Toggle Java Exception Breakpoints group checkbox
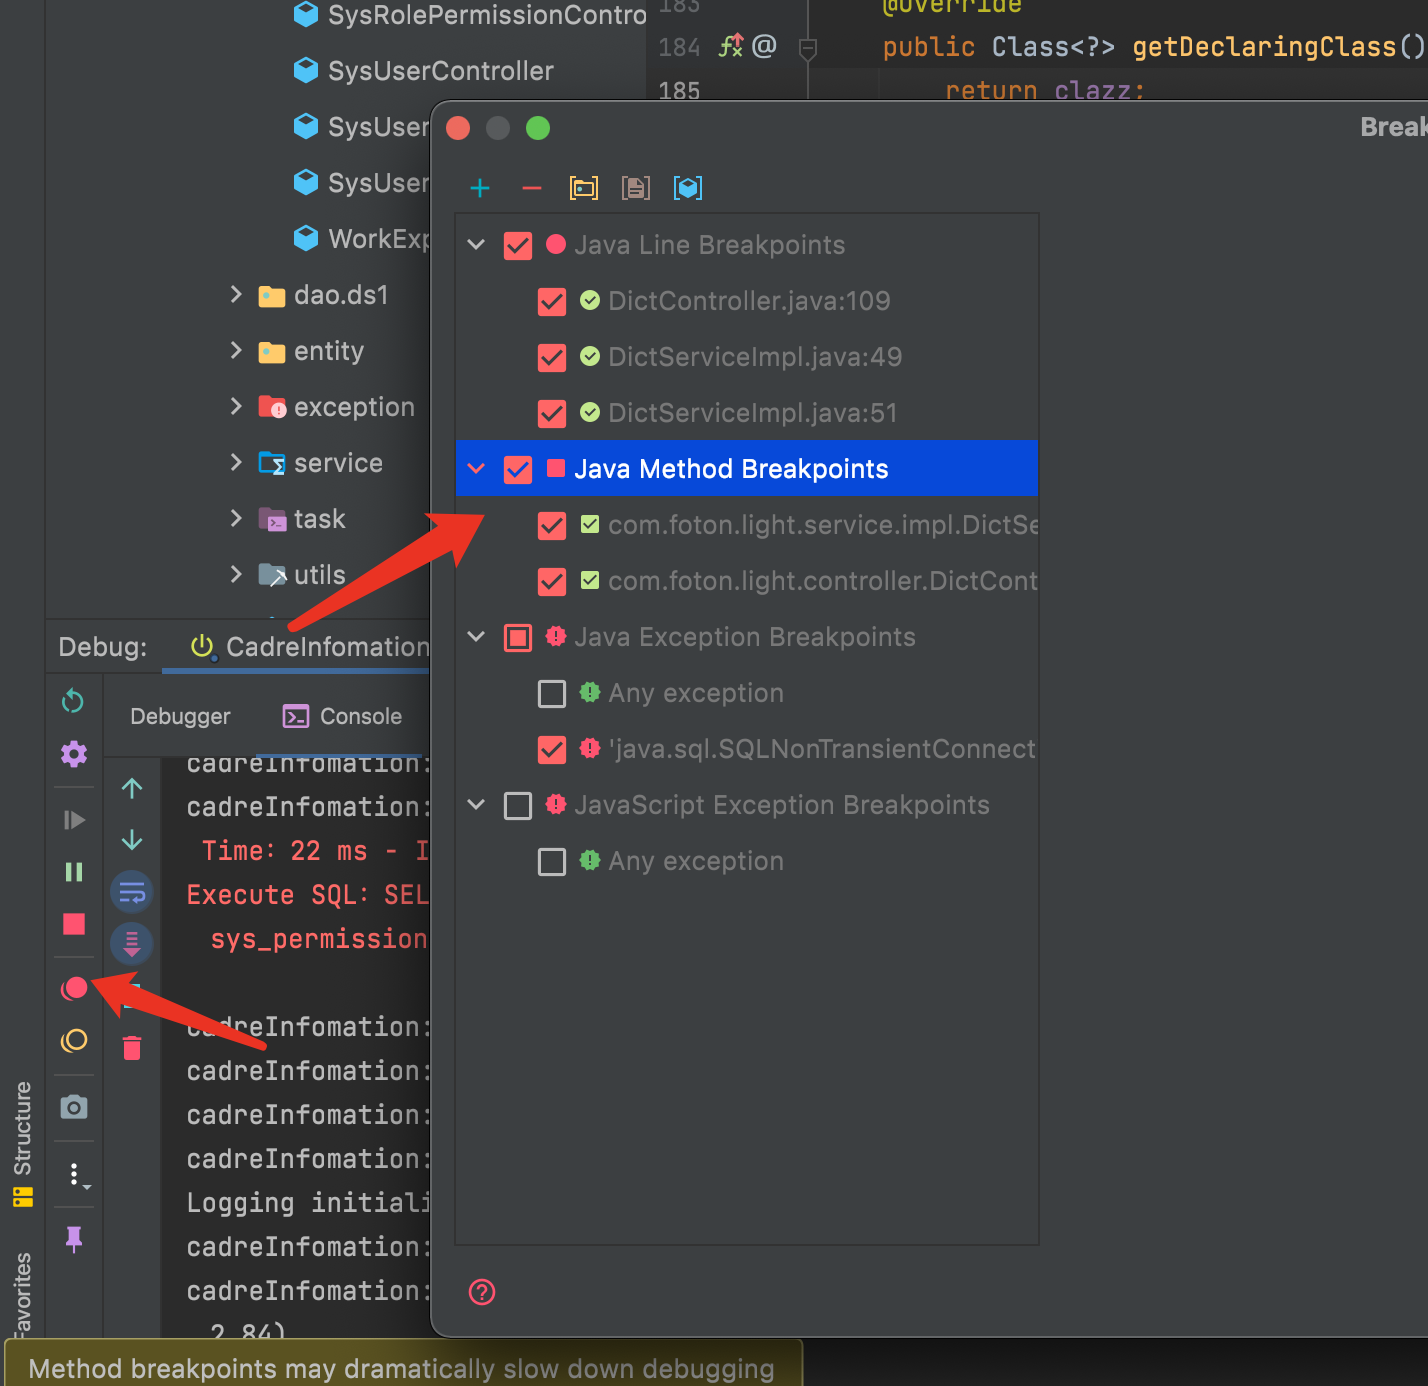Screen dimensions: 1428x1386 pos(518,637)
